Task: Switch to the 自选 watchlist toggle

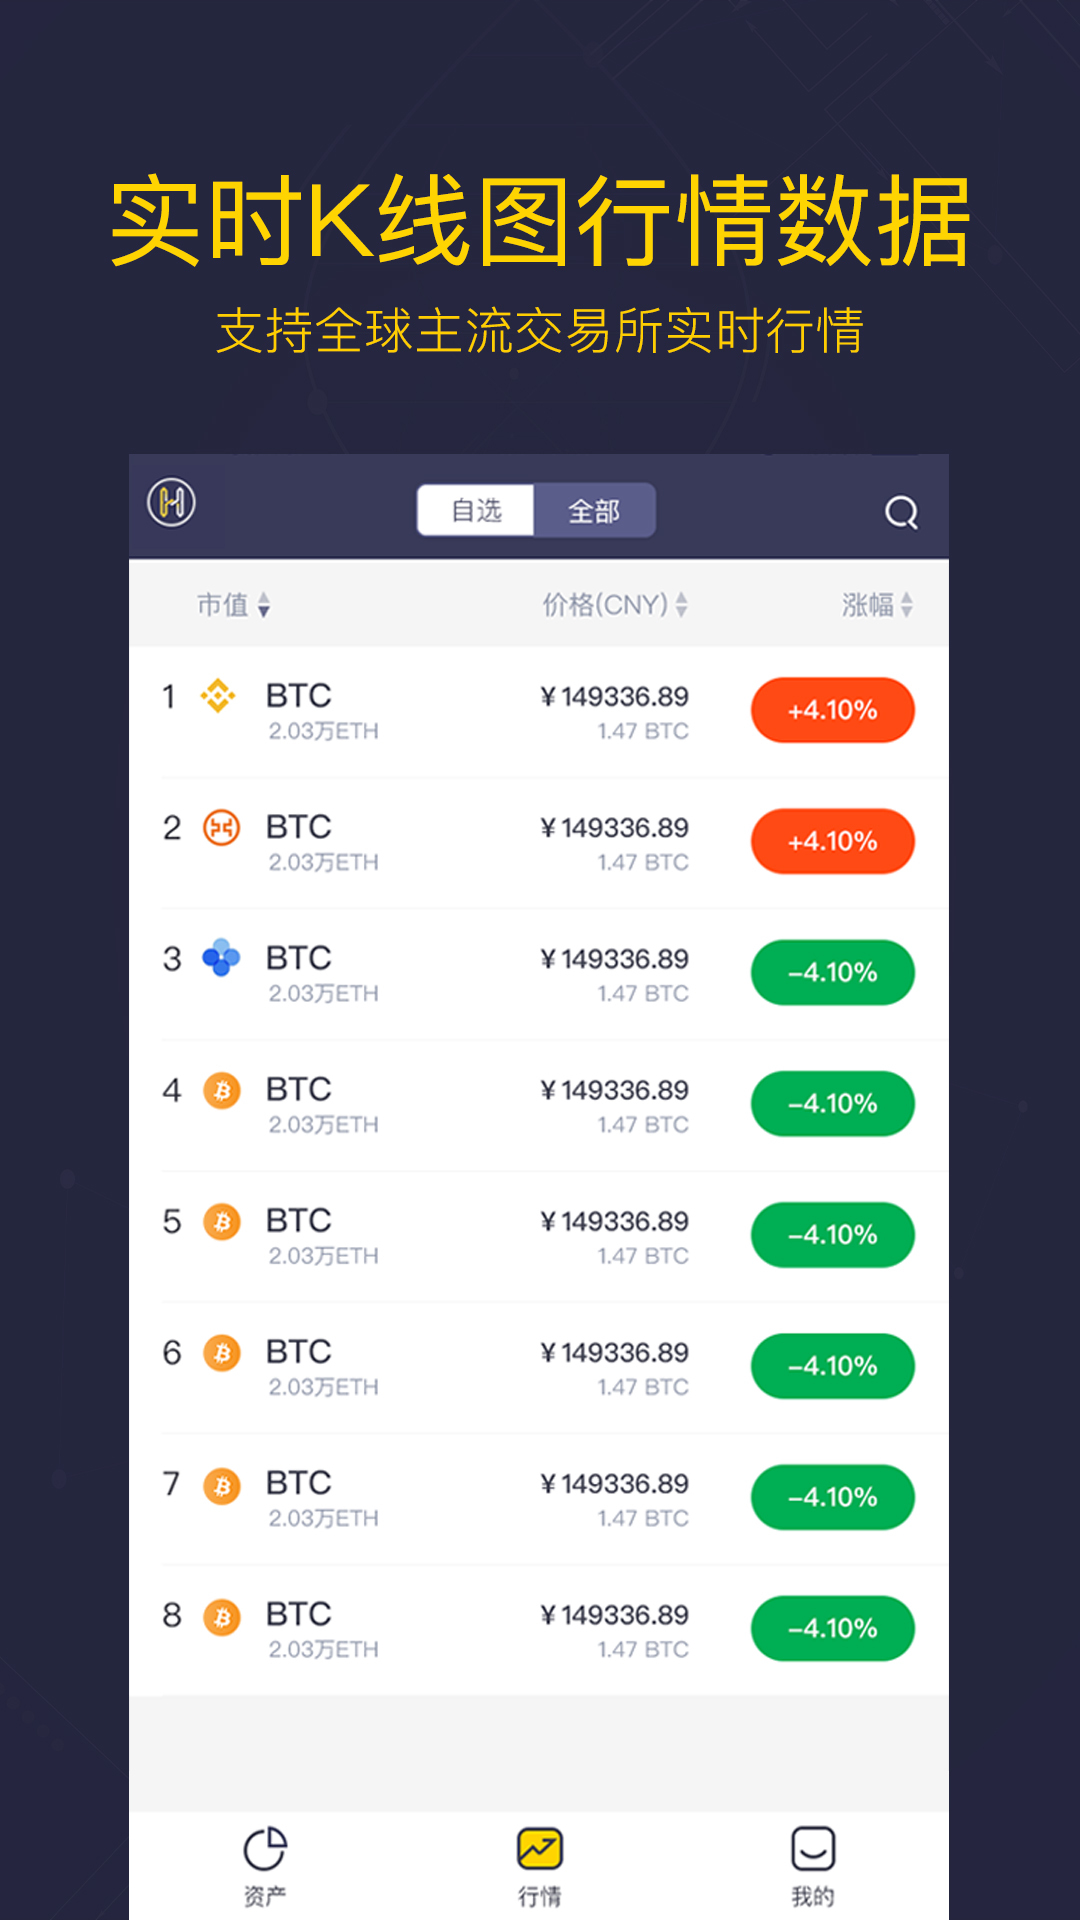Action: click(476, 511)
